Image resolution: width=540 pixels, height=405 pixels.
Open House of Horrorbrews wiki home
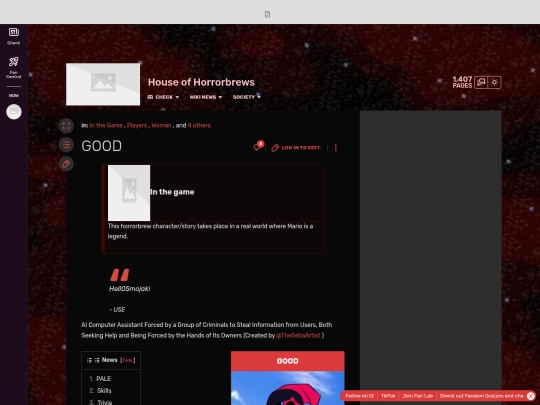pyautogui.click(x=201, y=82)
